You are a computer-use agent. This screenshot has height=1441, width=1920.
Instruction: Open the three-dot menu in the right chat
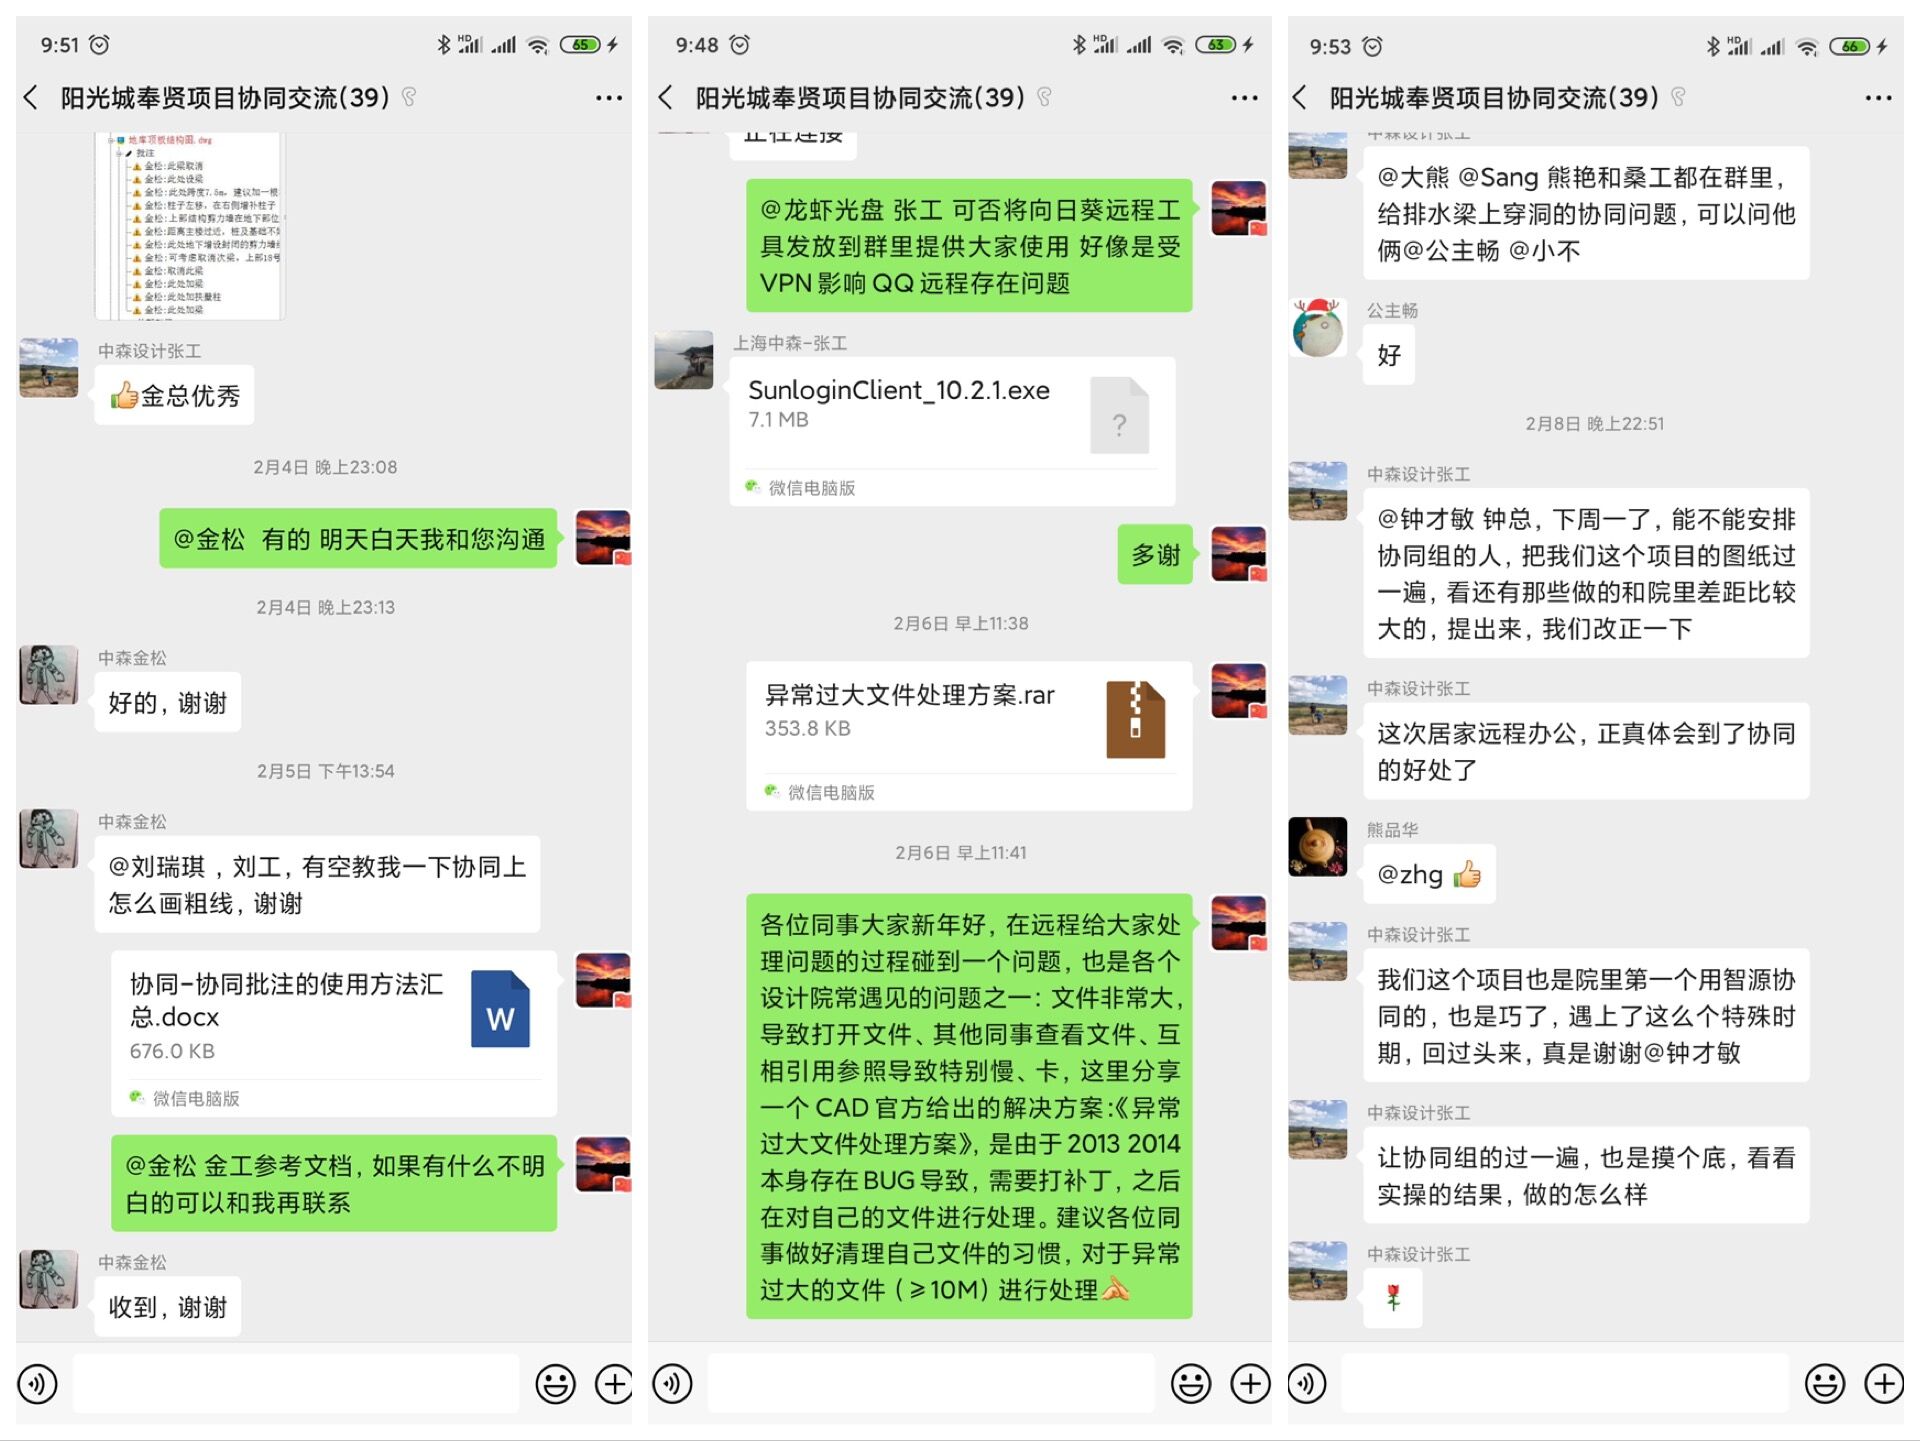point(1878,98)
